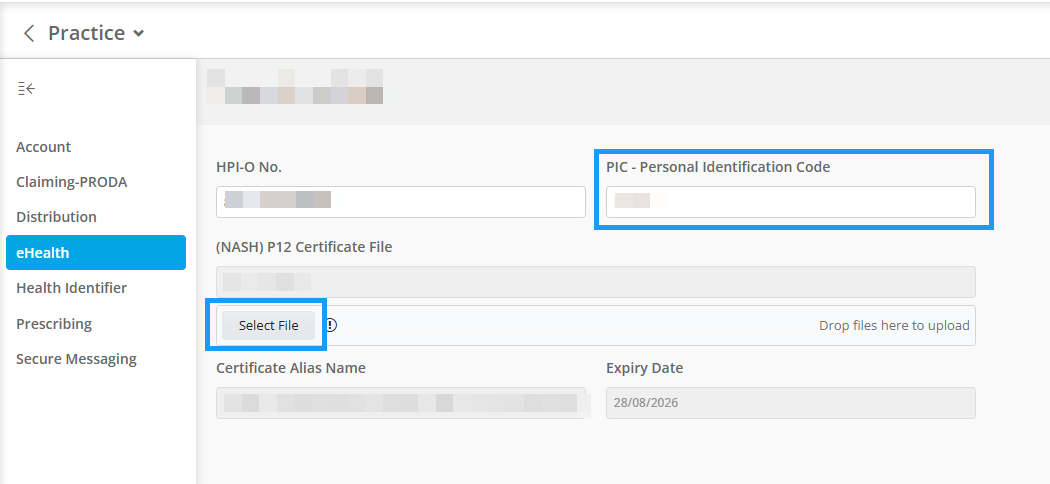Click the NASH P12 Certificate File field
1050x484 pixels.
point(595,282)
